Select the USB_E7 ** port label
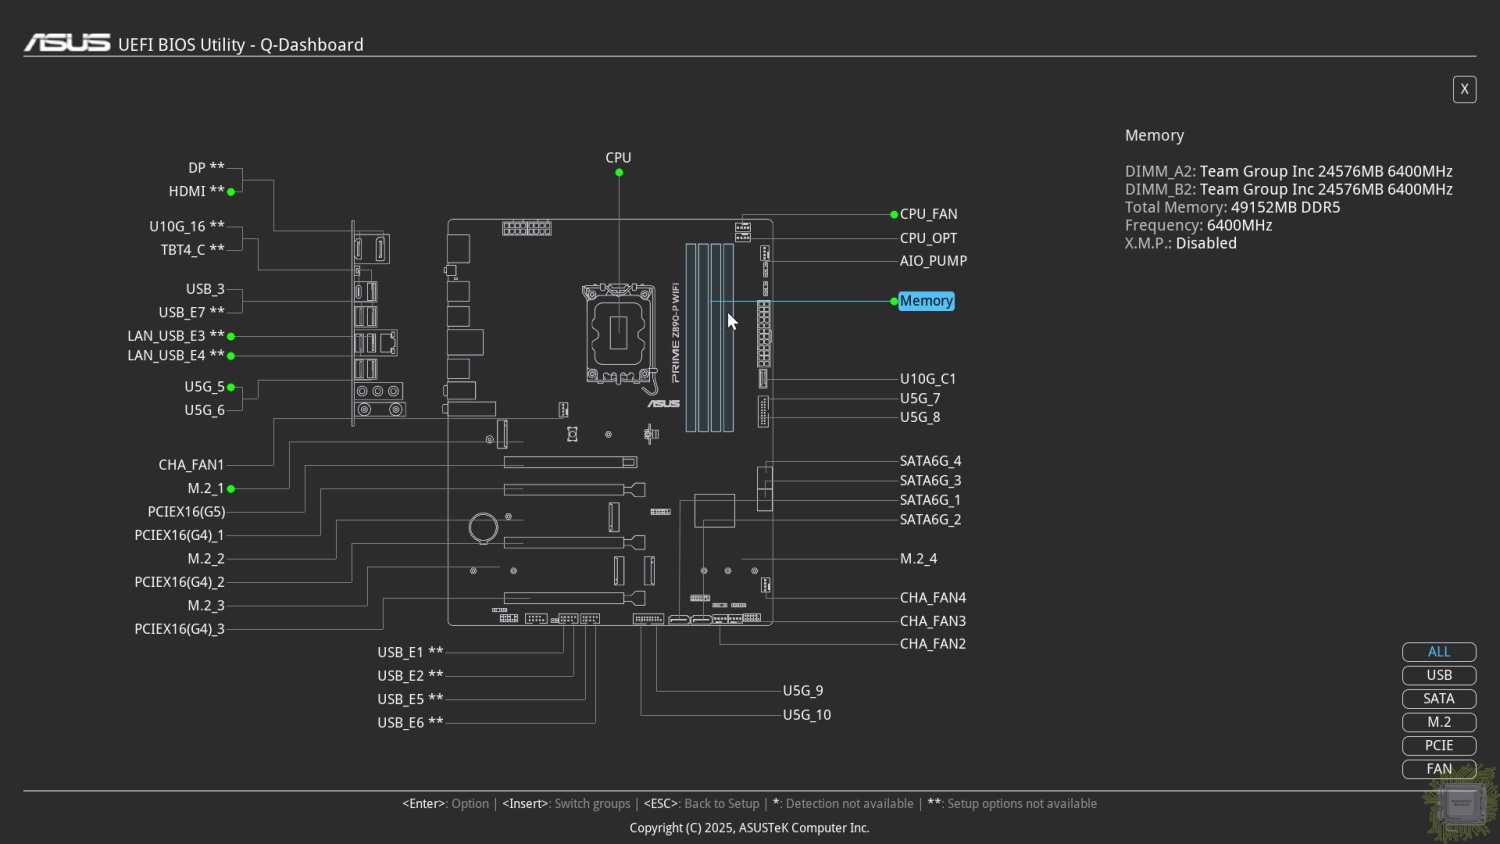The width and height of the screenshot is (1500, 844). (192, 312)
